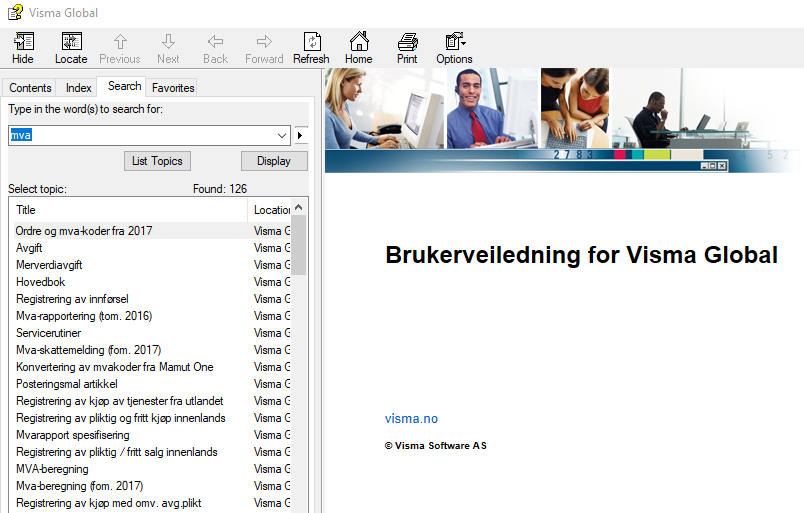The image size is (804, 513).
Task: Click the results list scroll up arrow
Action: pos(299,207)
